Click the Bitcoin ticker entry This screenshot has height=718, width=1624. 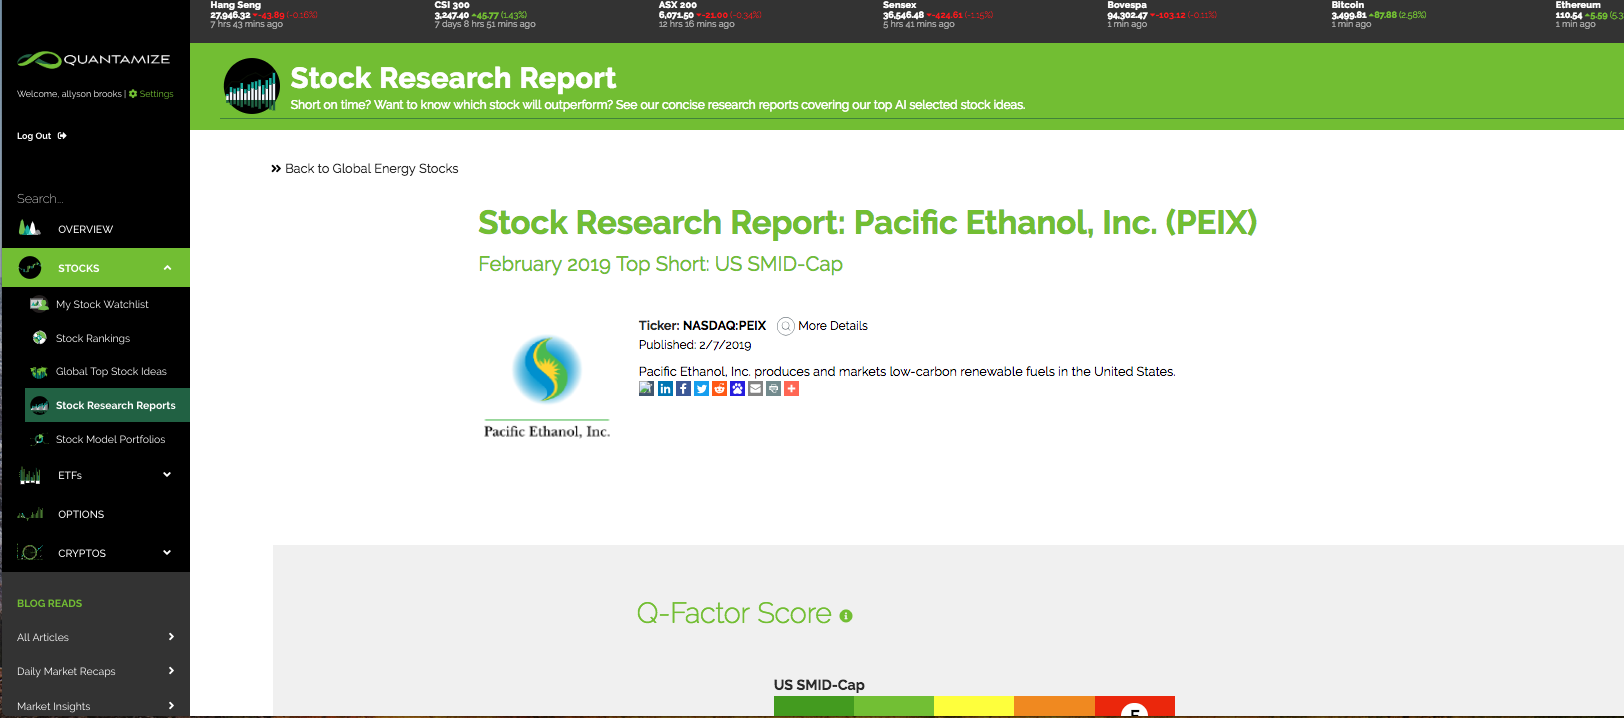[x=1379, y=15]
